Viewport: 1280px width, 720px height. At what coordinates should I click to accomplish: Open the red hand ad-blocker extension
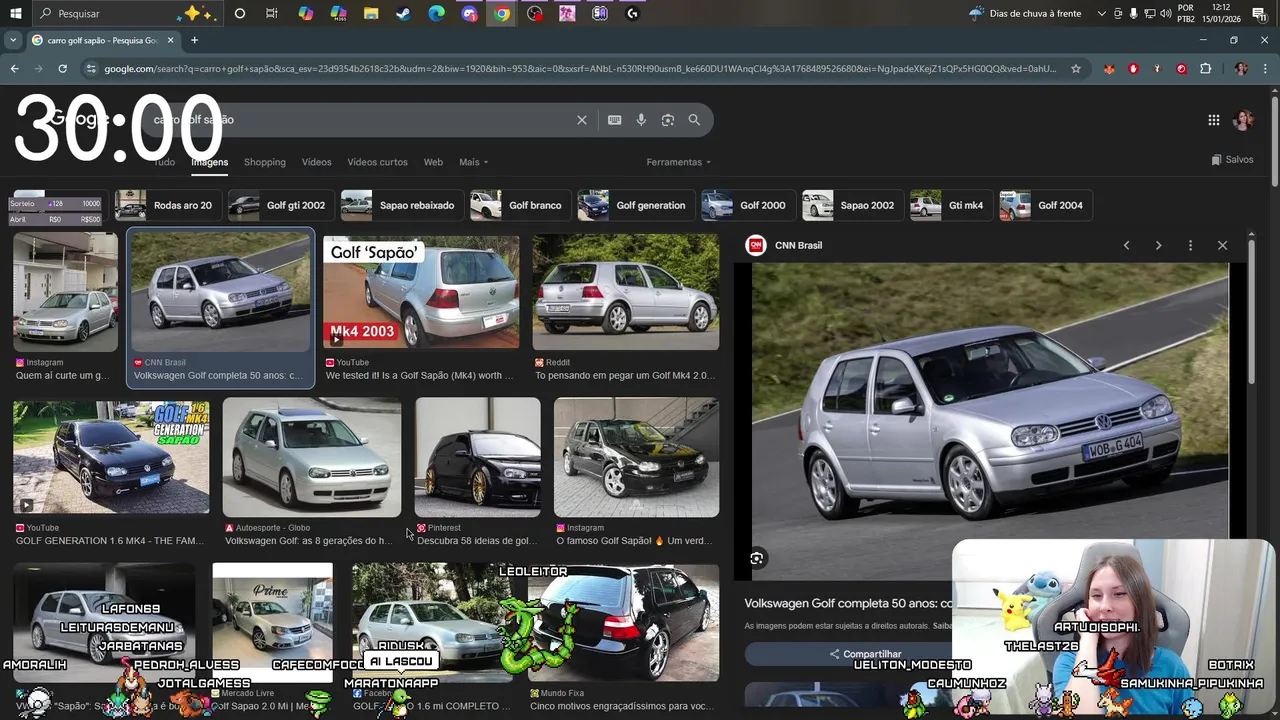tap(1133, 69)
